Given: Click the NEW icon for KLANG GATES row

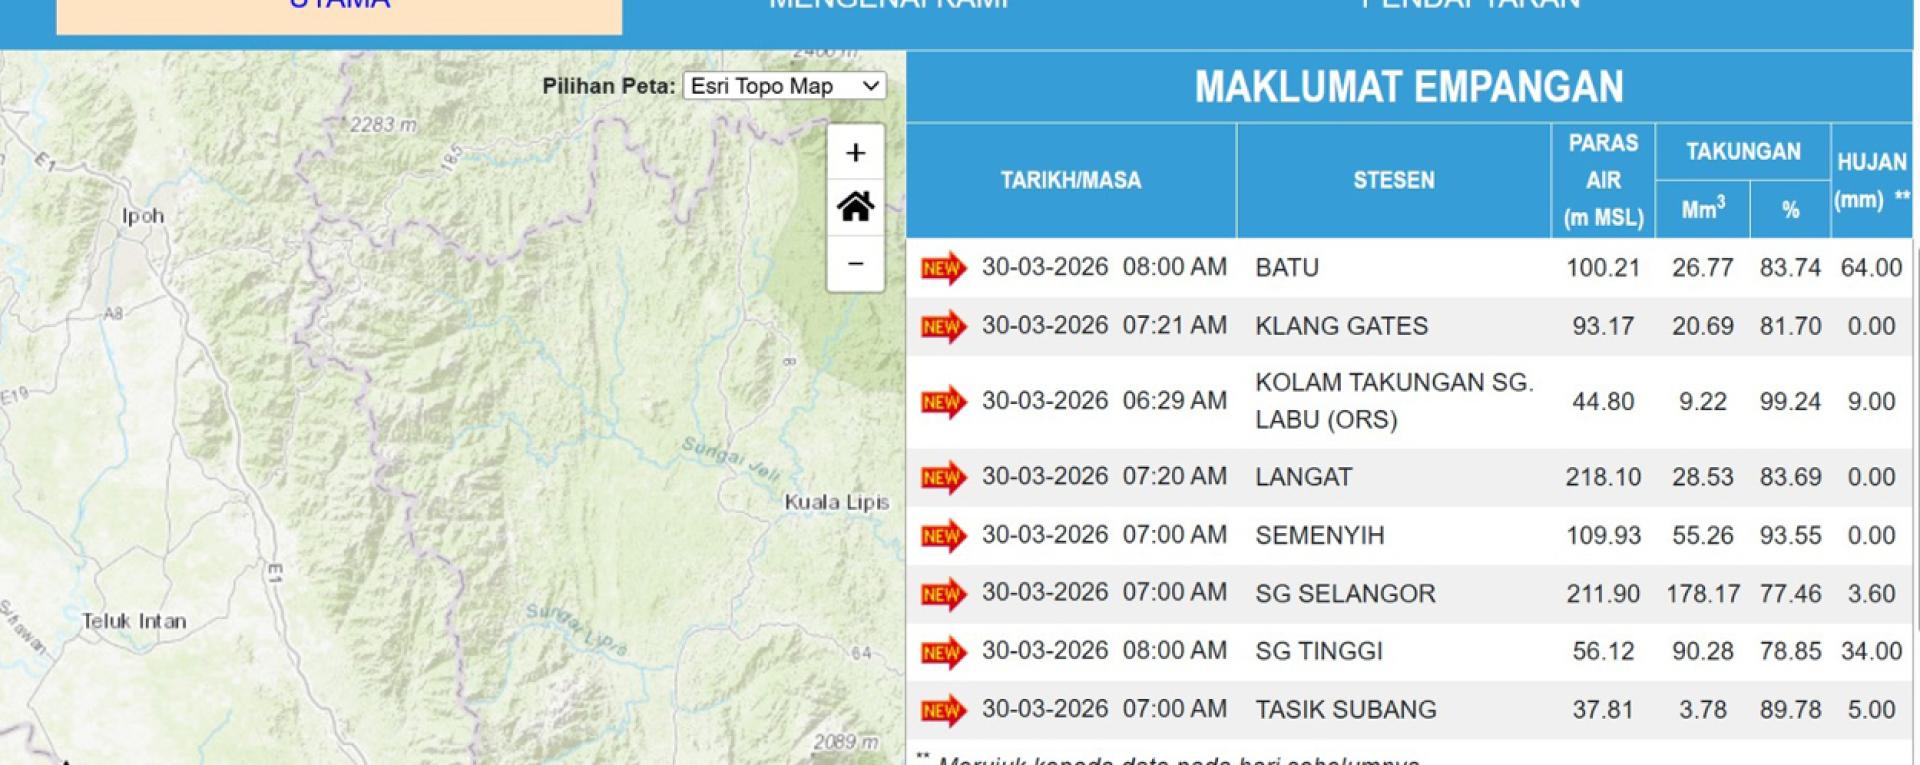Looking at the screenshot, I should (942, 327).
